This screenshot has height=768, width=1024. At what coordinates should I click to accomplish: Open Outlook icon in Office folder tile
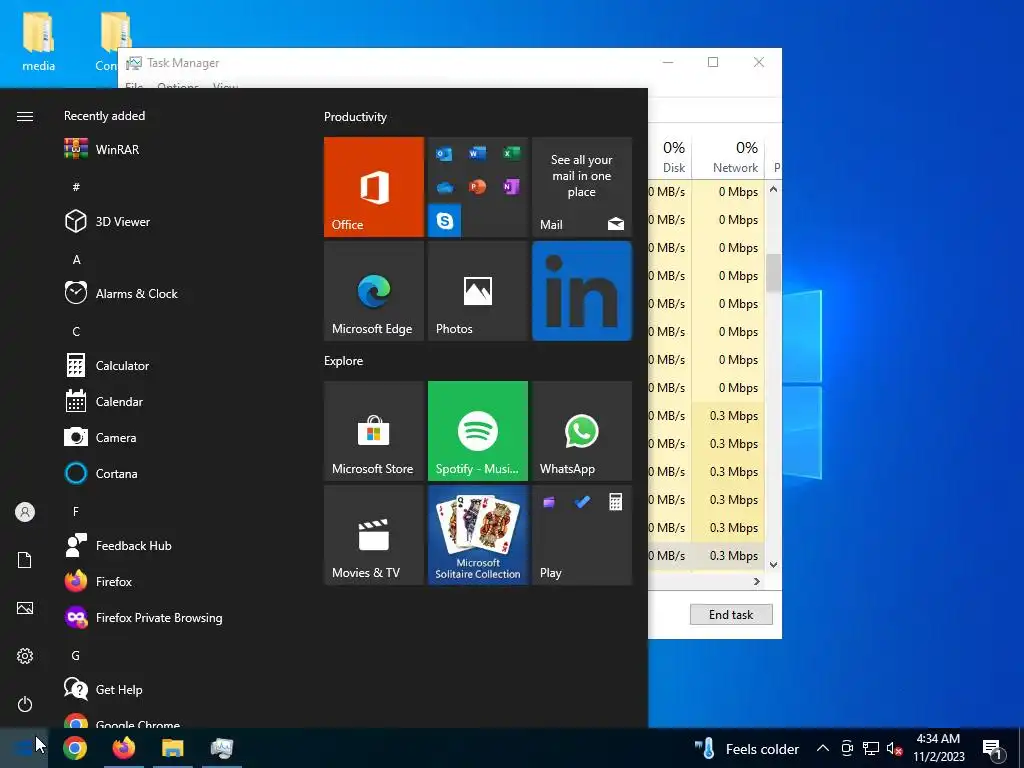[x=444, y=154]
